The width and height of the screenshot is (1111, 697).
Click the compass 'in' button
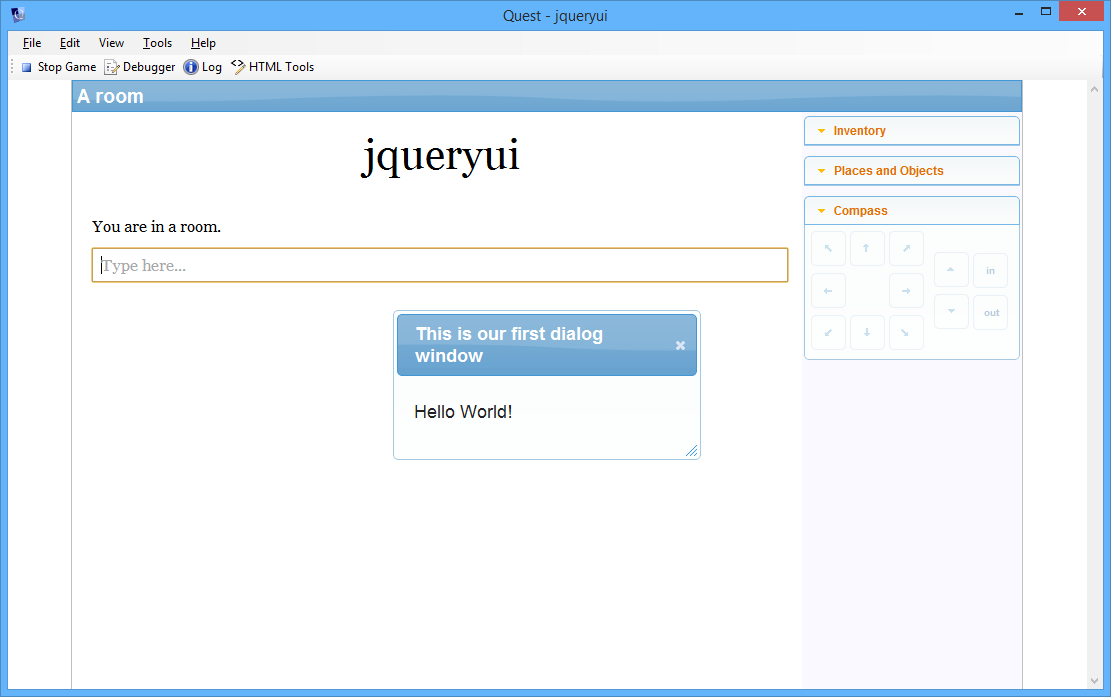990,271
